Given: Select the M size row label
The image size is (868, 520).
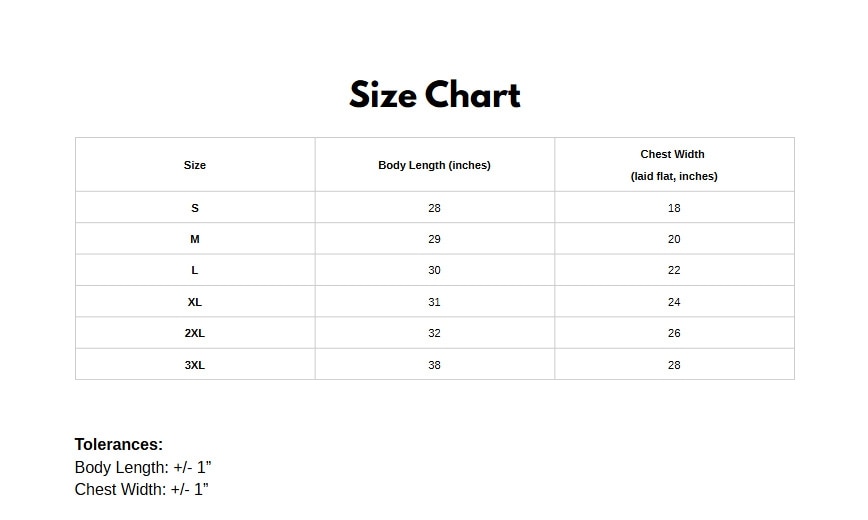Looking at the screenshot, I should click(x=195, y=239).
